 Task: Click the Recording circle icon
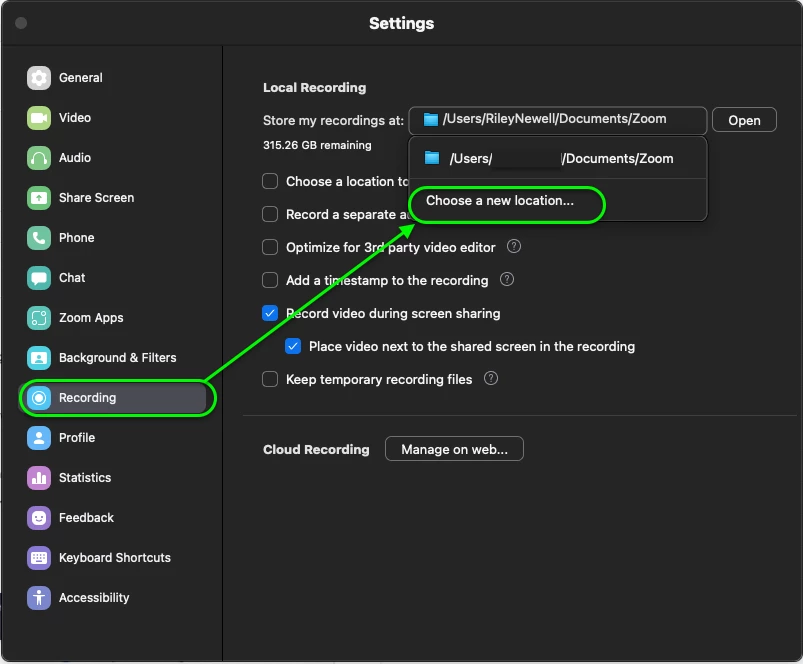[x=39, y=398]
